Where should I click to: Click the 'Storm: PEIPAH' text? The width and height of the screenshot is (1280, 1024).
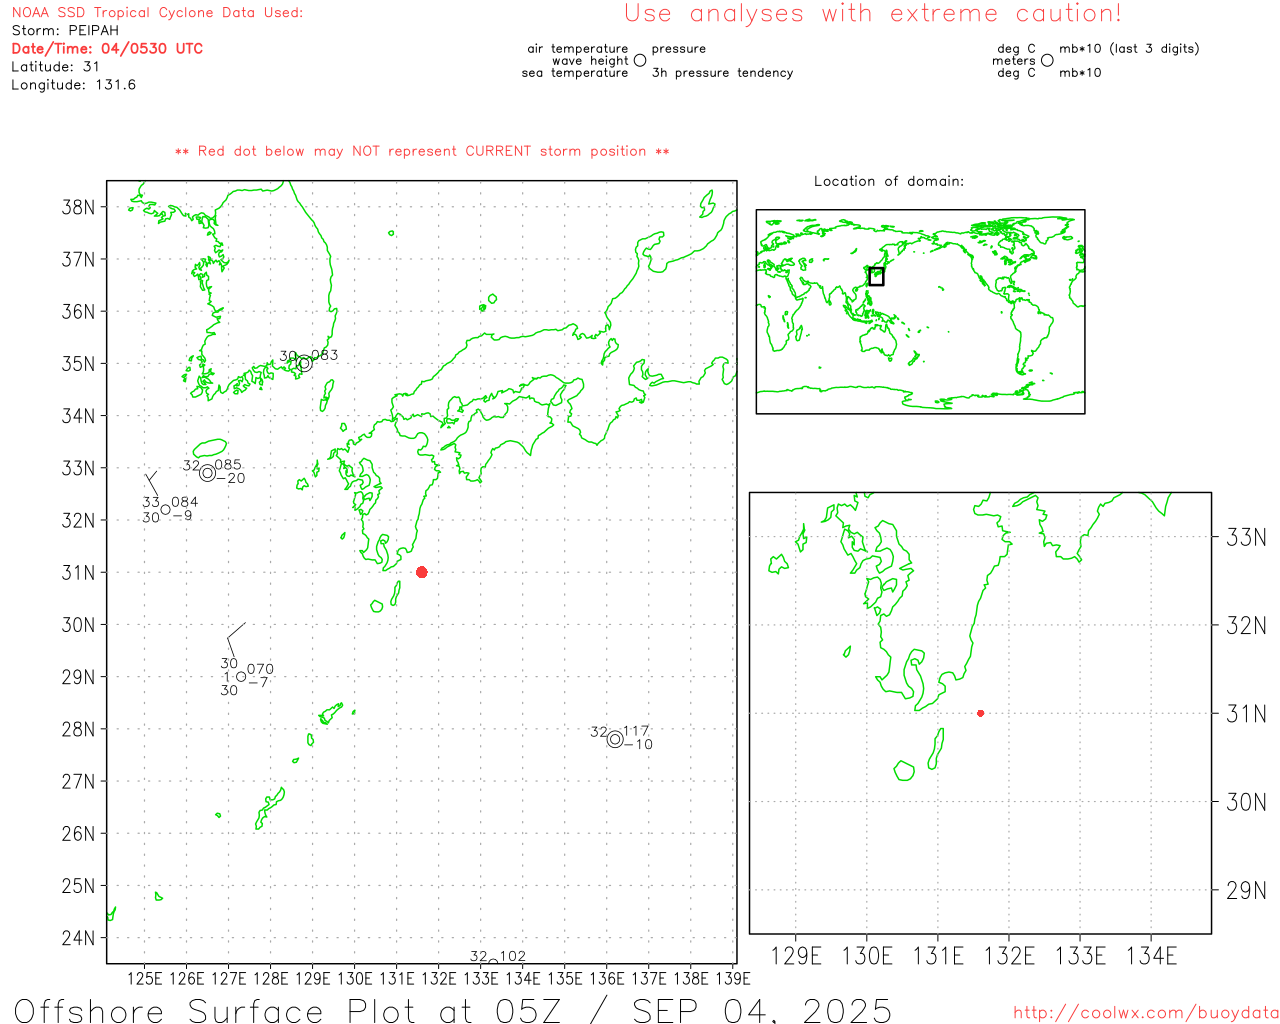pos(65,31)
